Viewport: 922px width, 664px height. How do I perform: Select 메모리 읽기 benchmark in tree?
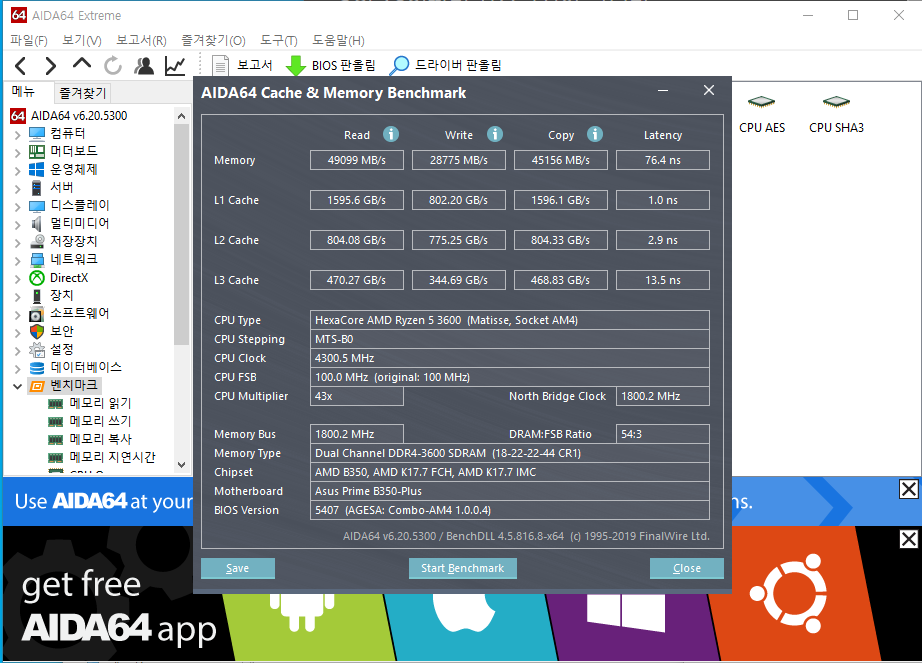pos(100,403)
